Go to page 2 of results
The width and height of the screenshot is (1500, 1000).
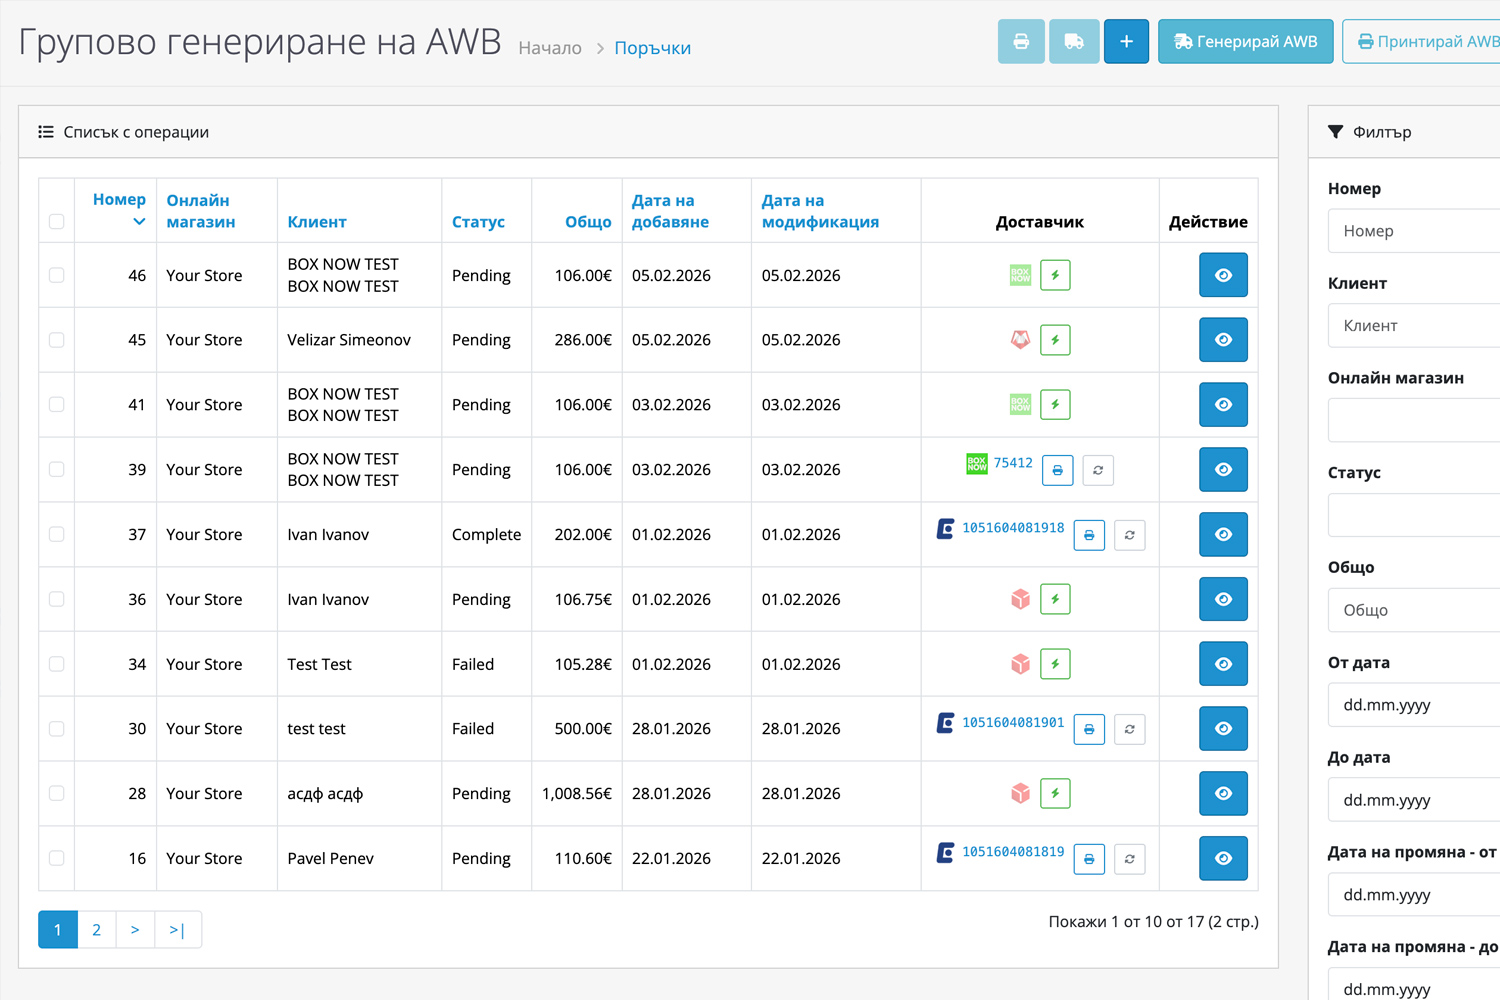pos(96,930)
